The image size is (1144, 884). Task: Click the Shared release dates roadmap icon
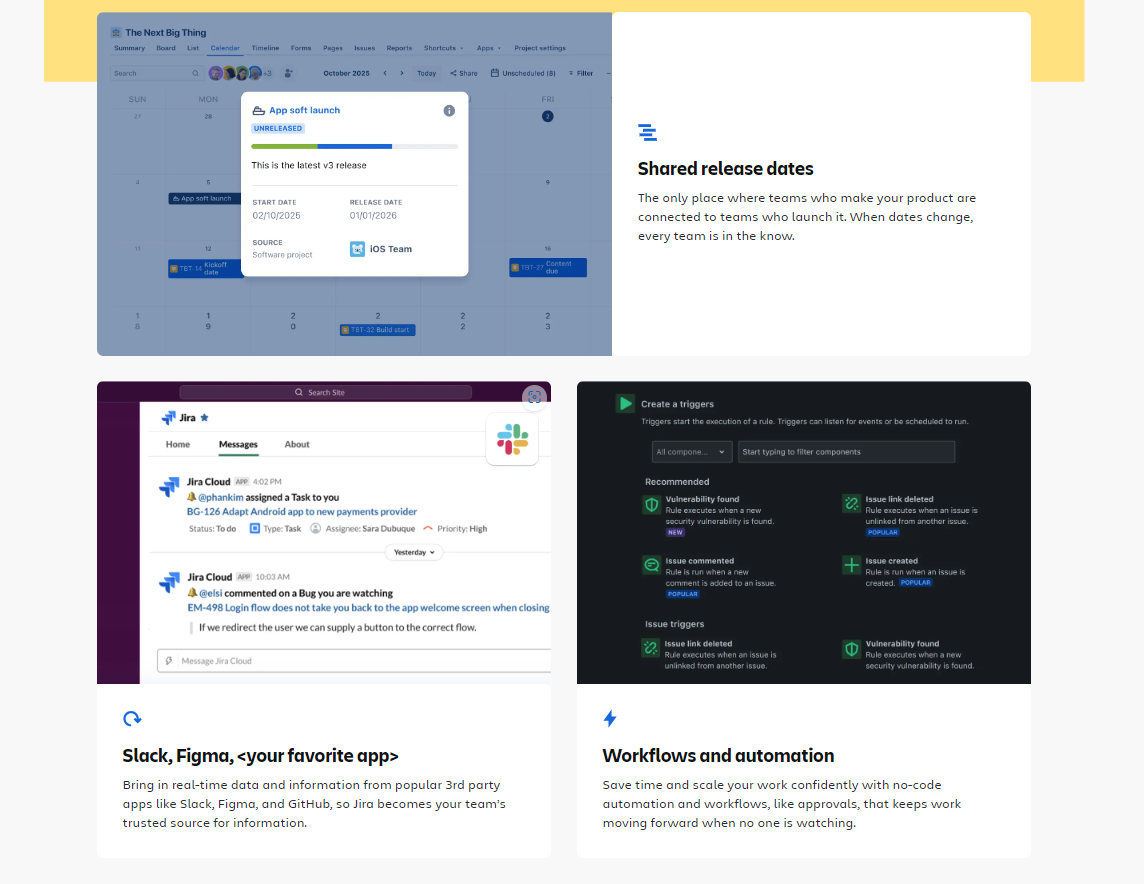[x=647, y=132]
